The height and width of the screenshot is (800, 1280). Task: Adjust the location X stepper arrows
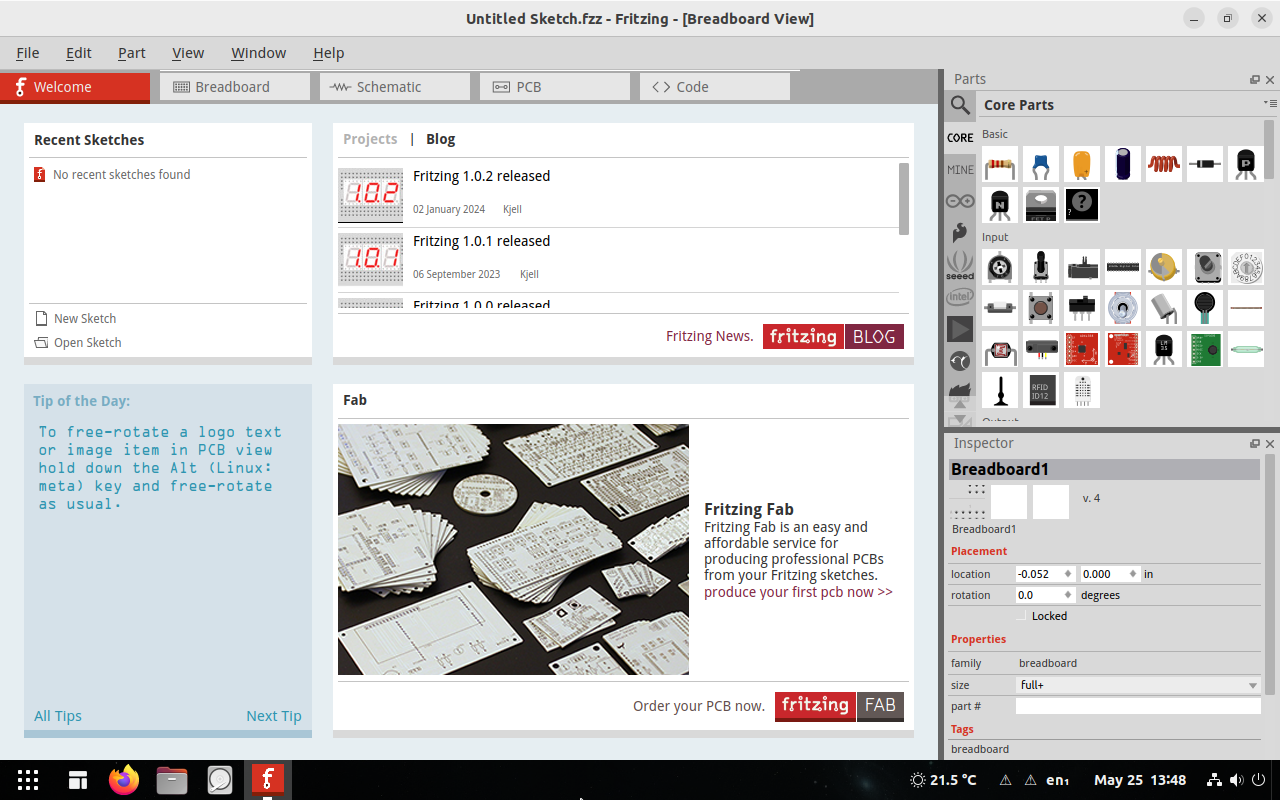pos(1068,574)
